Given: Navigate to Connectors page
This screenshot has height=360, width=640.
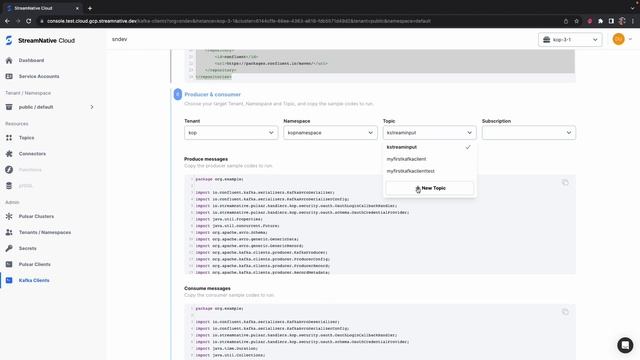Looking at the screenshot, I should click(32, 154).
